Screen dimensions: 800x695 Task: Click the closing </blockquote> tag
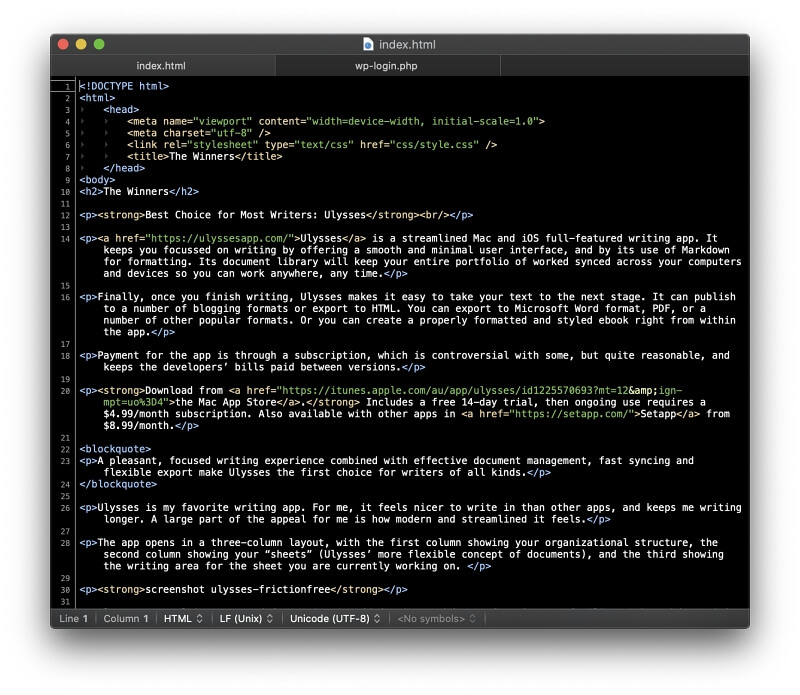coord(118,484)
